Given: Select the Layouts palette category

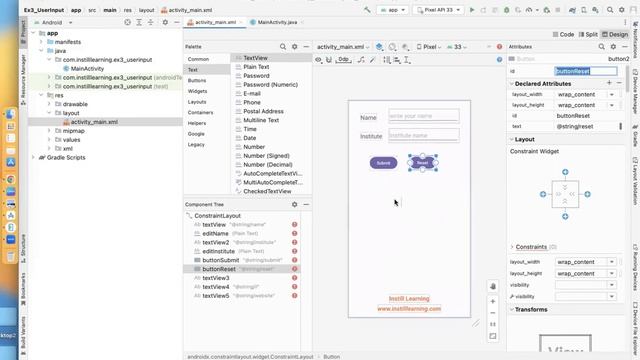Looking at the screenshot, I should click(x=197, y=102).
